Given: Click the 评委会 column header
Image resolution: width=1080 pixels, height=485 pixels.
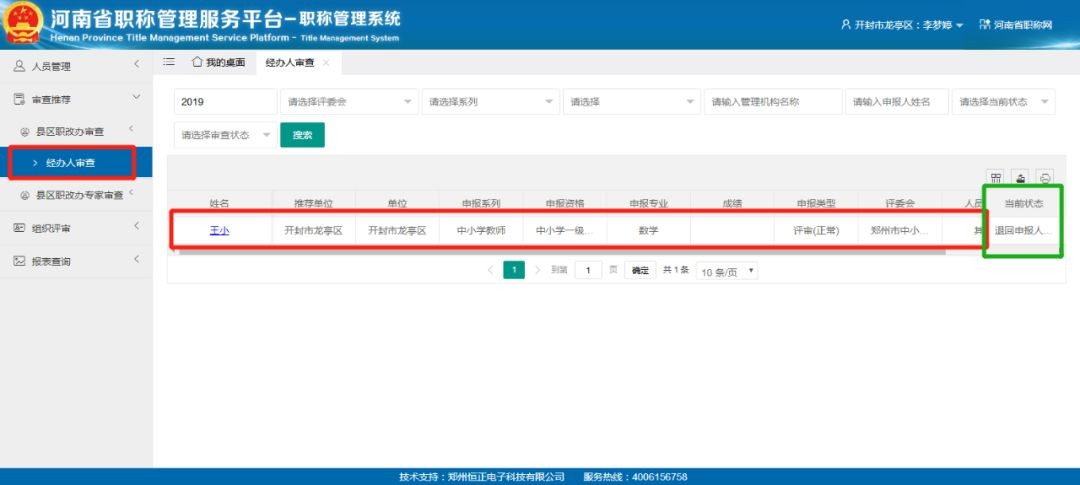Looking at the screenshot, I should (900, 203).
